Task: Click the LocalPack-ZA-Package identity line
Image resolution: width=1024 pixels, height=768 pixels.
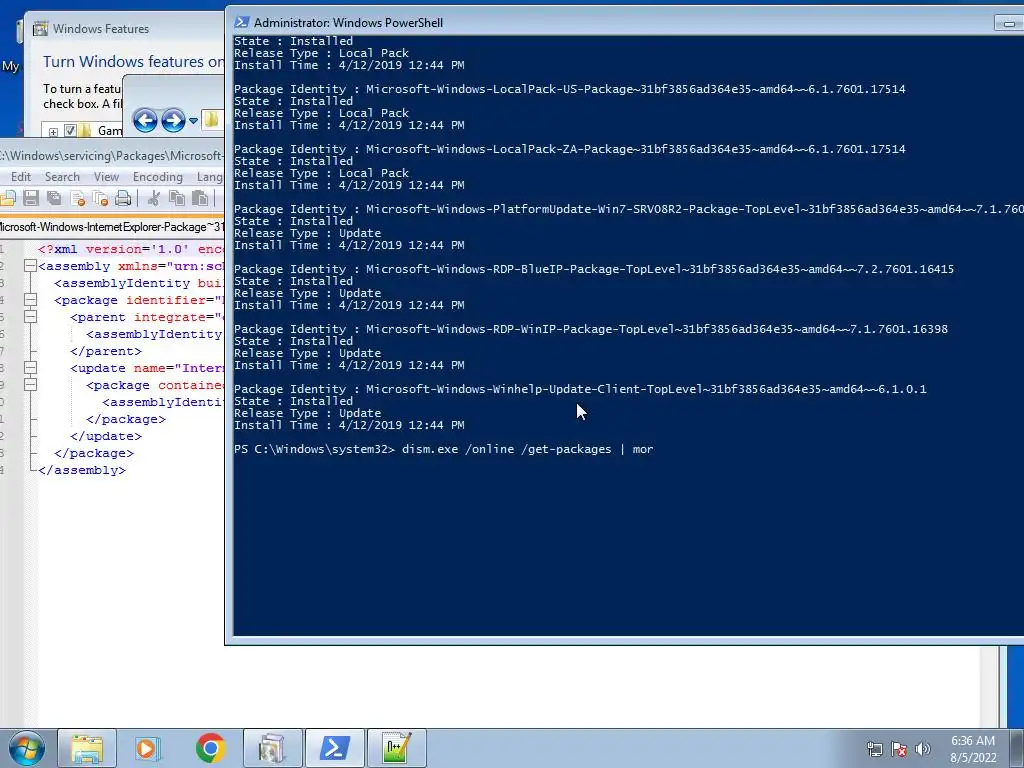Action: pyautogui.click(x=569, y=149)
